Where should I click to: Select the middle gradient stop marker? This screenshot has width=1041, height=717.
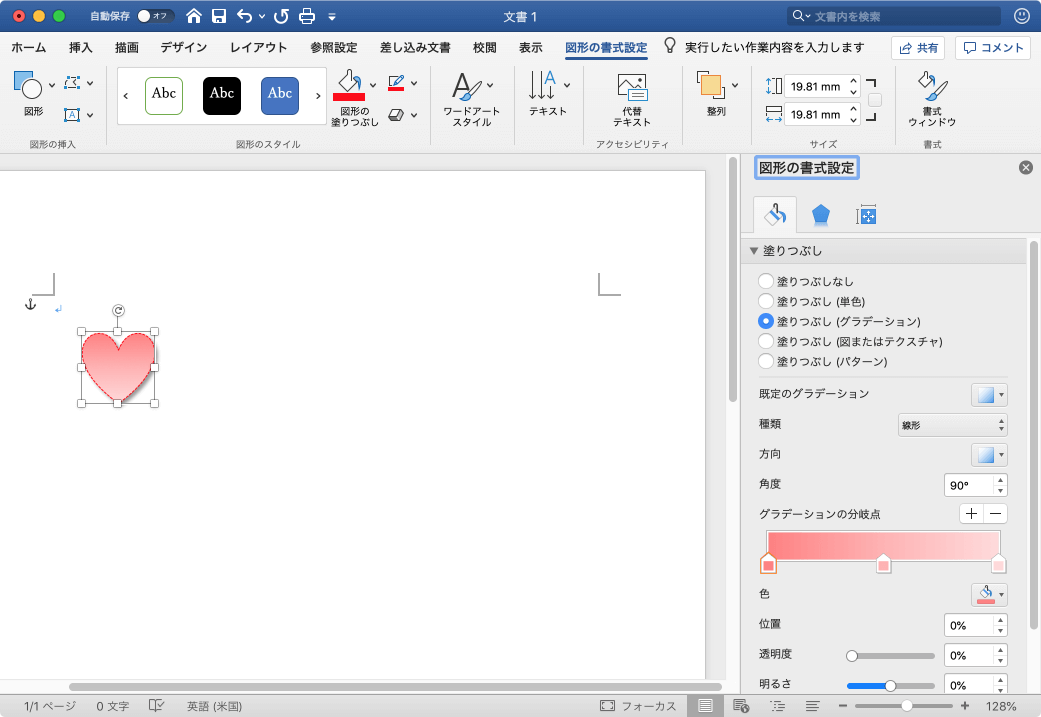click(x=883, y=563)
